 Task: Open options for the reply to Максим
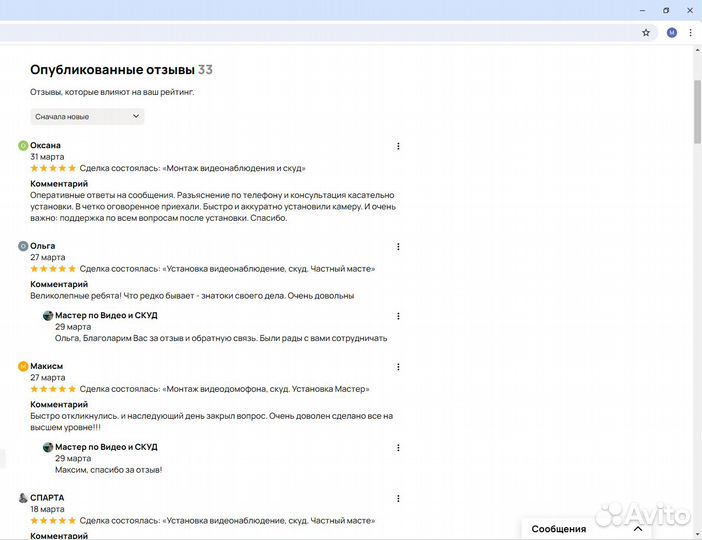pos(398,448)
